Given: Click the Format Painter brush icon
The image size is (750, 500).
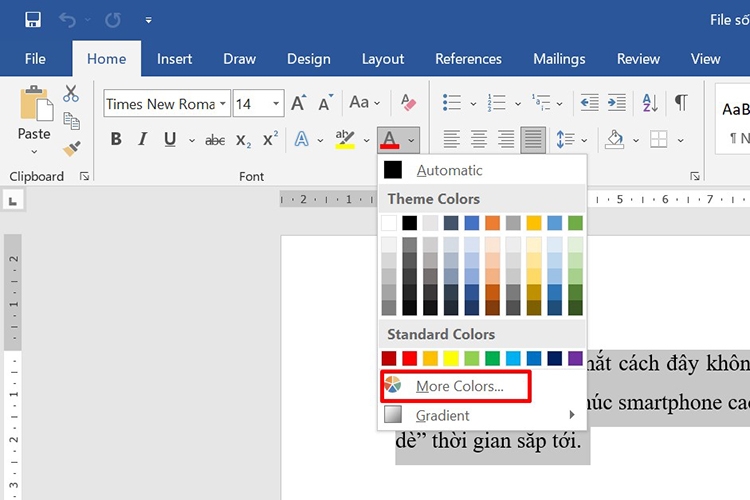Looking at the screenshot, I should click(x=72, y=148).
